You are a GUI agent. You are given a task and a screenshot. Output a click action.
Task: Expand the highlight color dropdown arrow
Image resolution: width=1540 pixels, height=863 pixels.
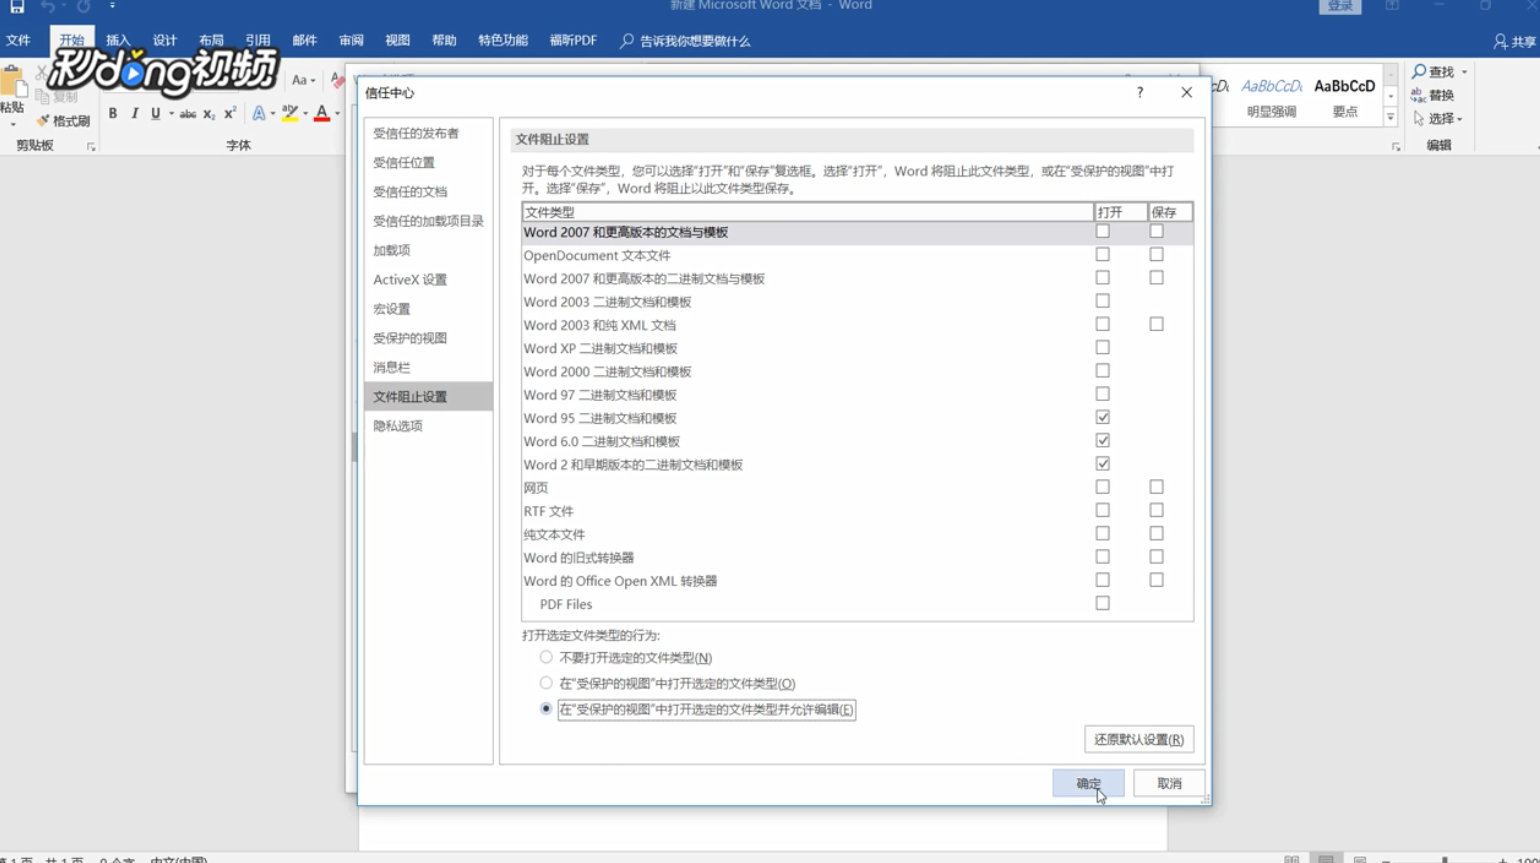pyautogui.click(x=306, y=114)
